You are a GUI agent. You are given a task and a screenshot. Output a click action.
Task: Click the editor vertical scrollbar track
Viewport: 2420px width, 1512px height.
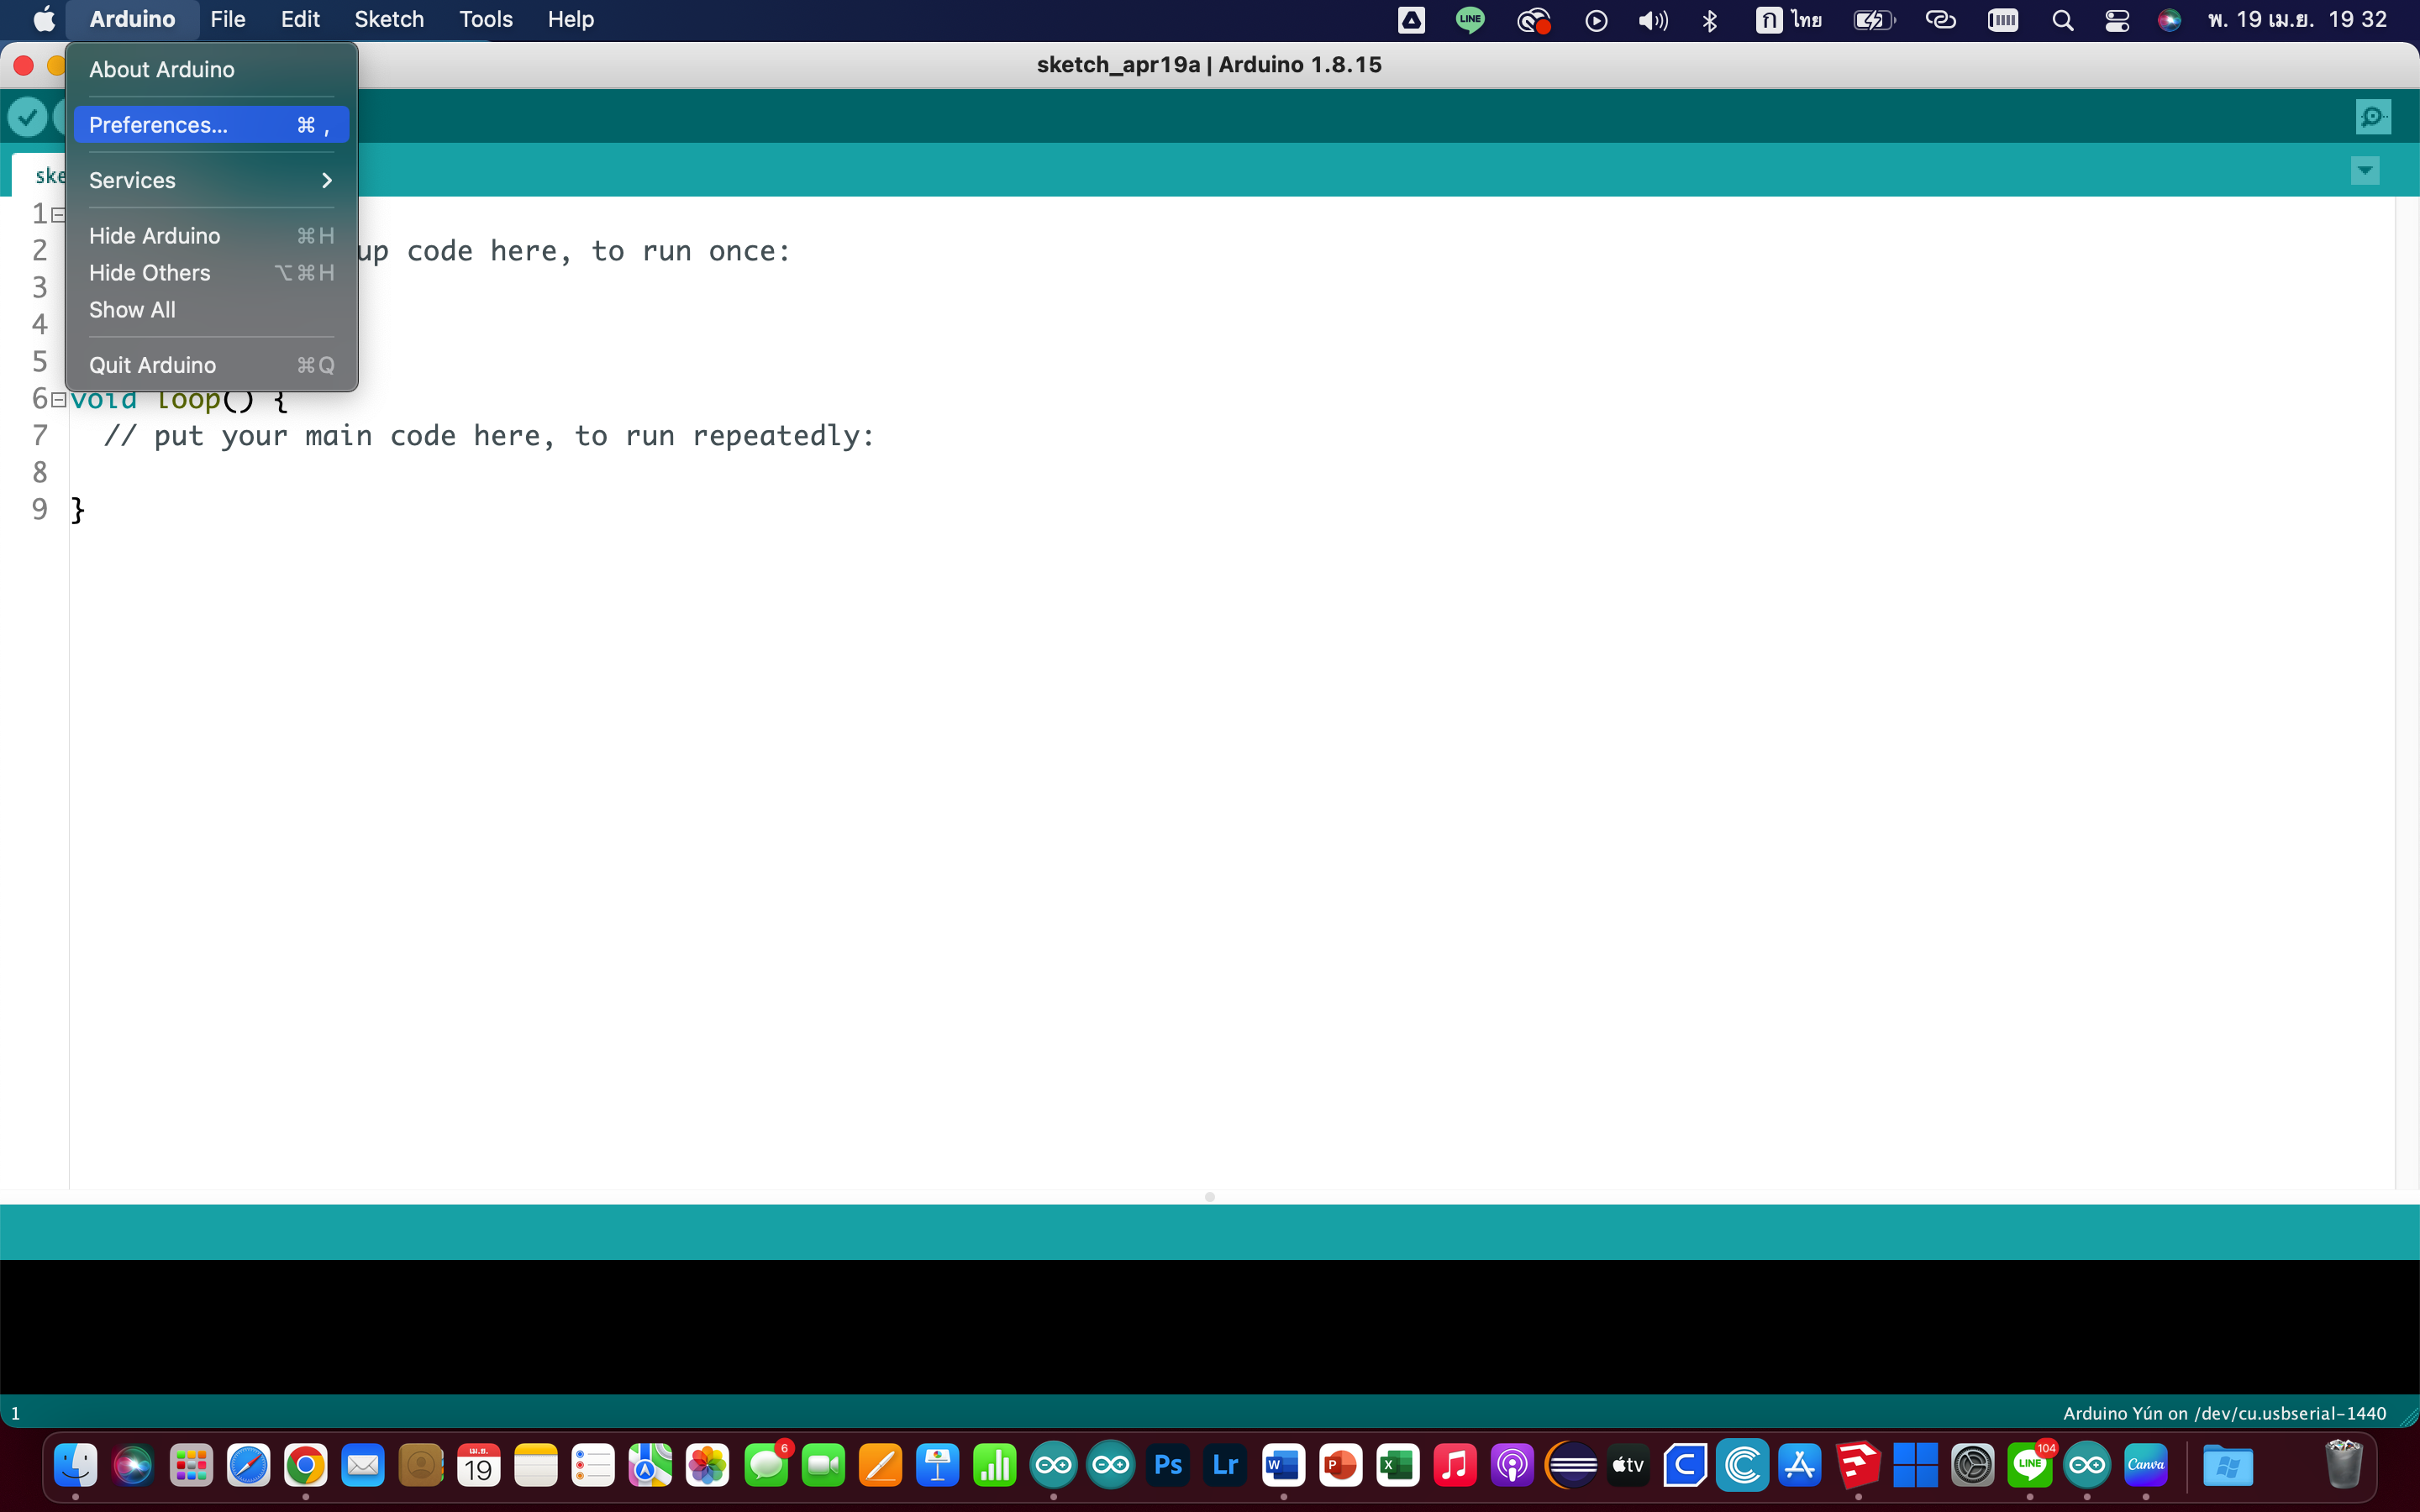tap(2407, 692)
